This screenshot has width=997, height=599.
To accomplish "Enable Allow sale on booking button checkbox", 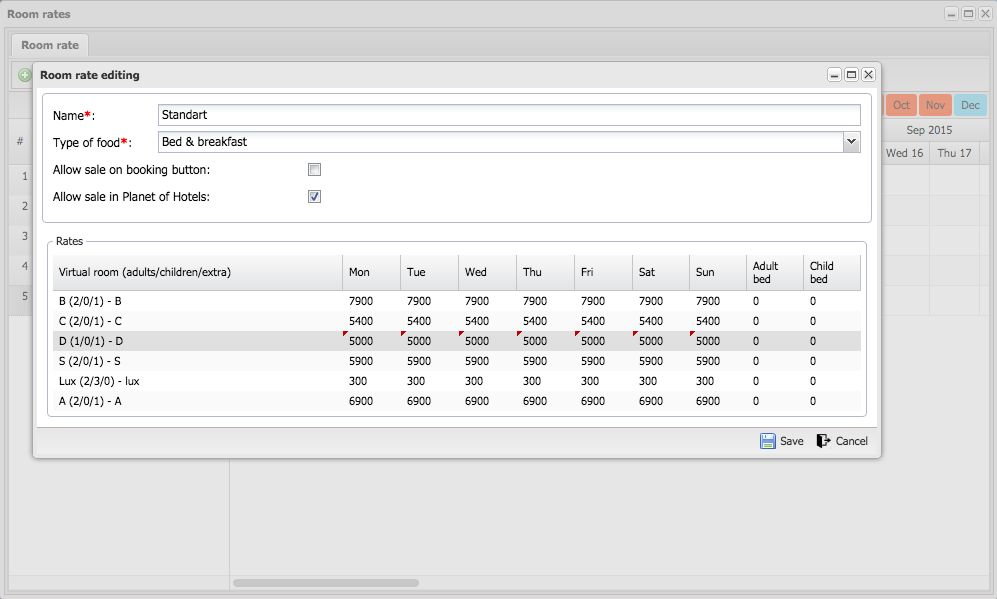I will (x=314, y=170).
